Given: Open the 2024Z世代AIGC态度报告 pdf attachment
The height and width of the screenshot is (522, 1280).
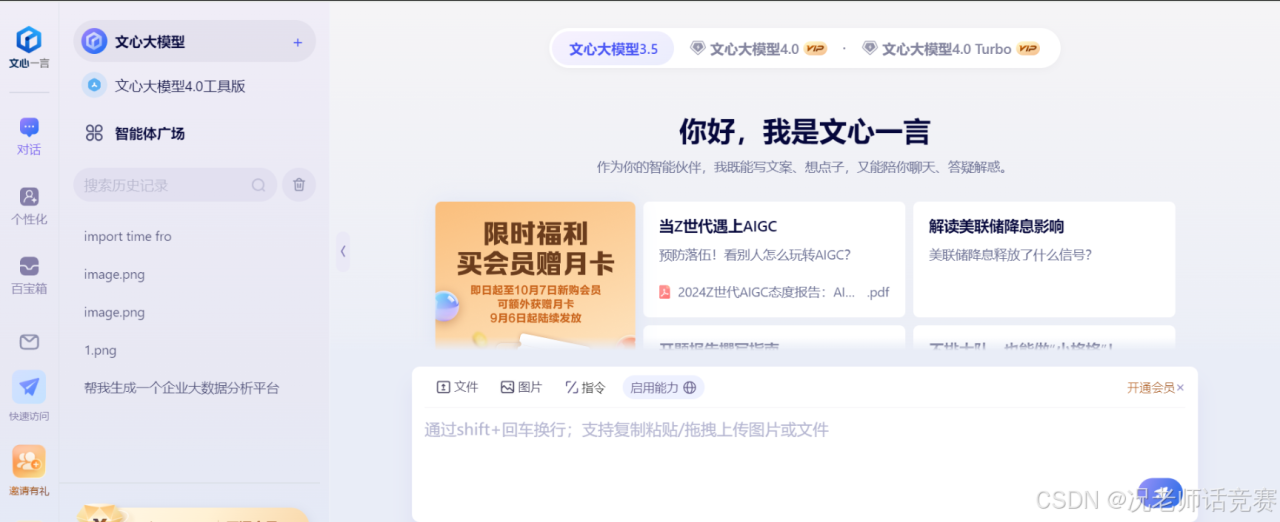Looking at the screenshot, I should [x=774, y=292].
